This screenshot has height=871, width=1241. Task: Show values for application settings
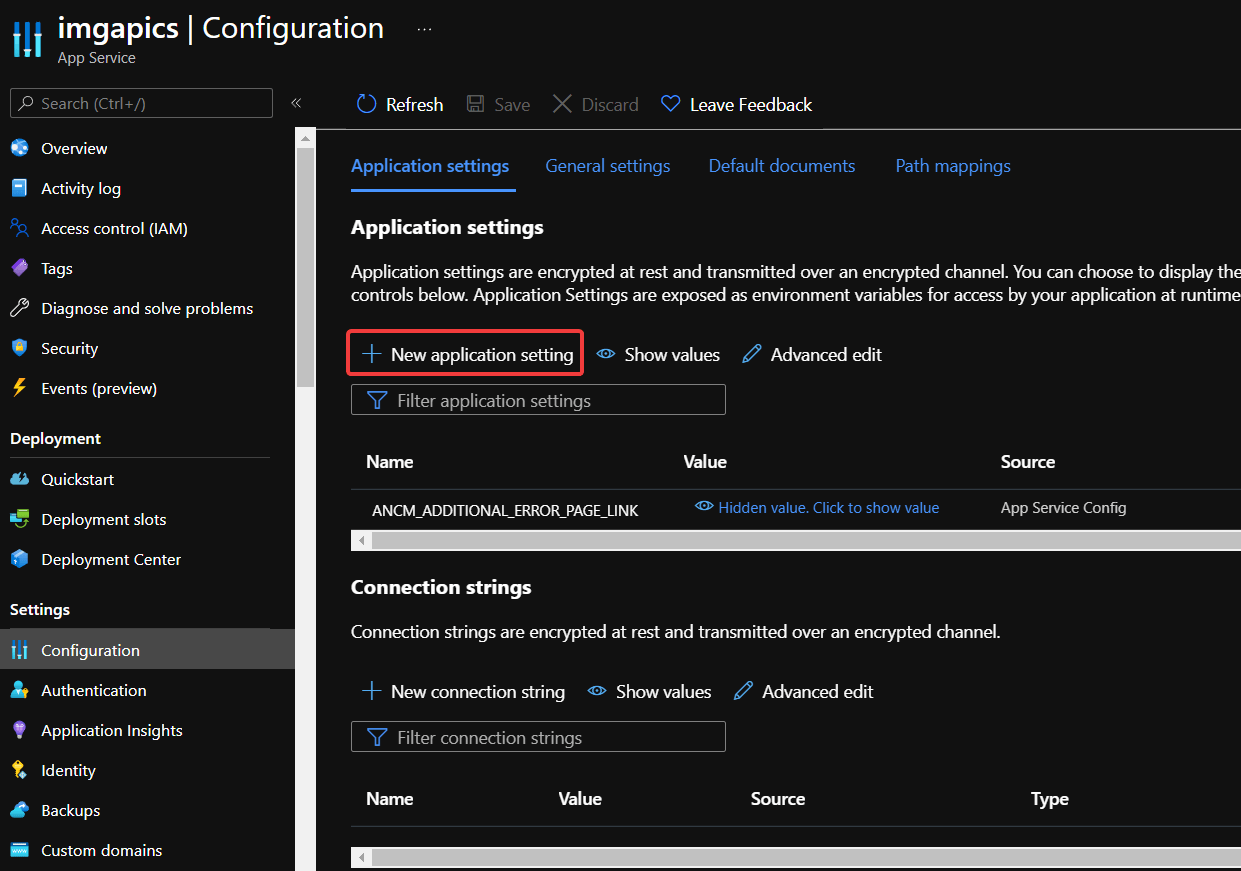coord(658,355)
